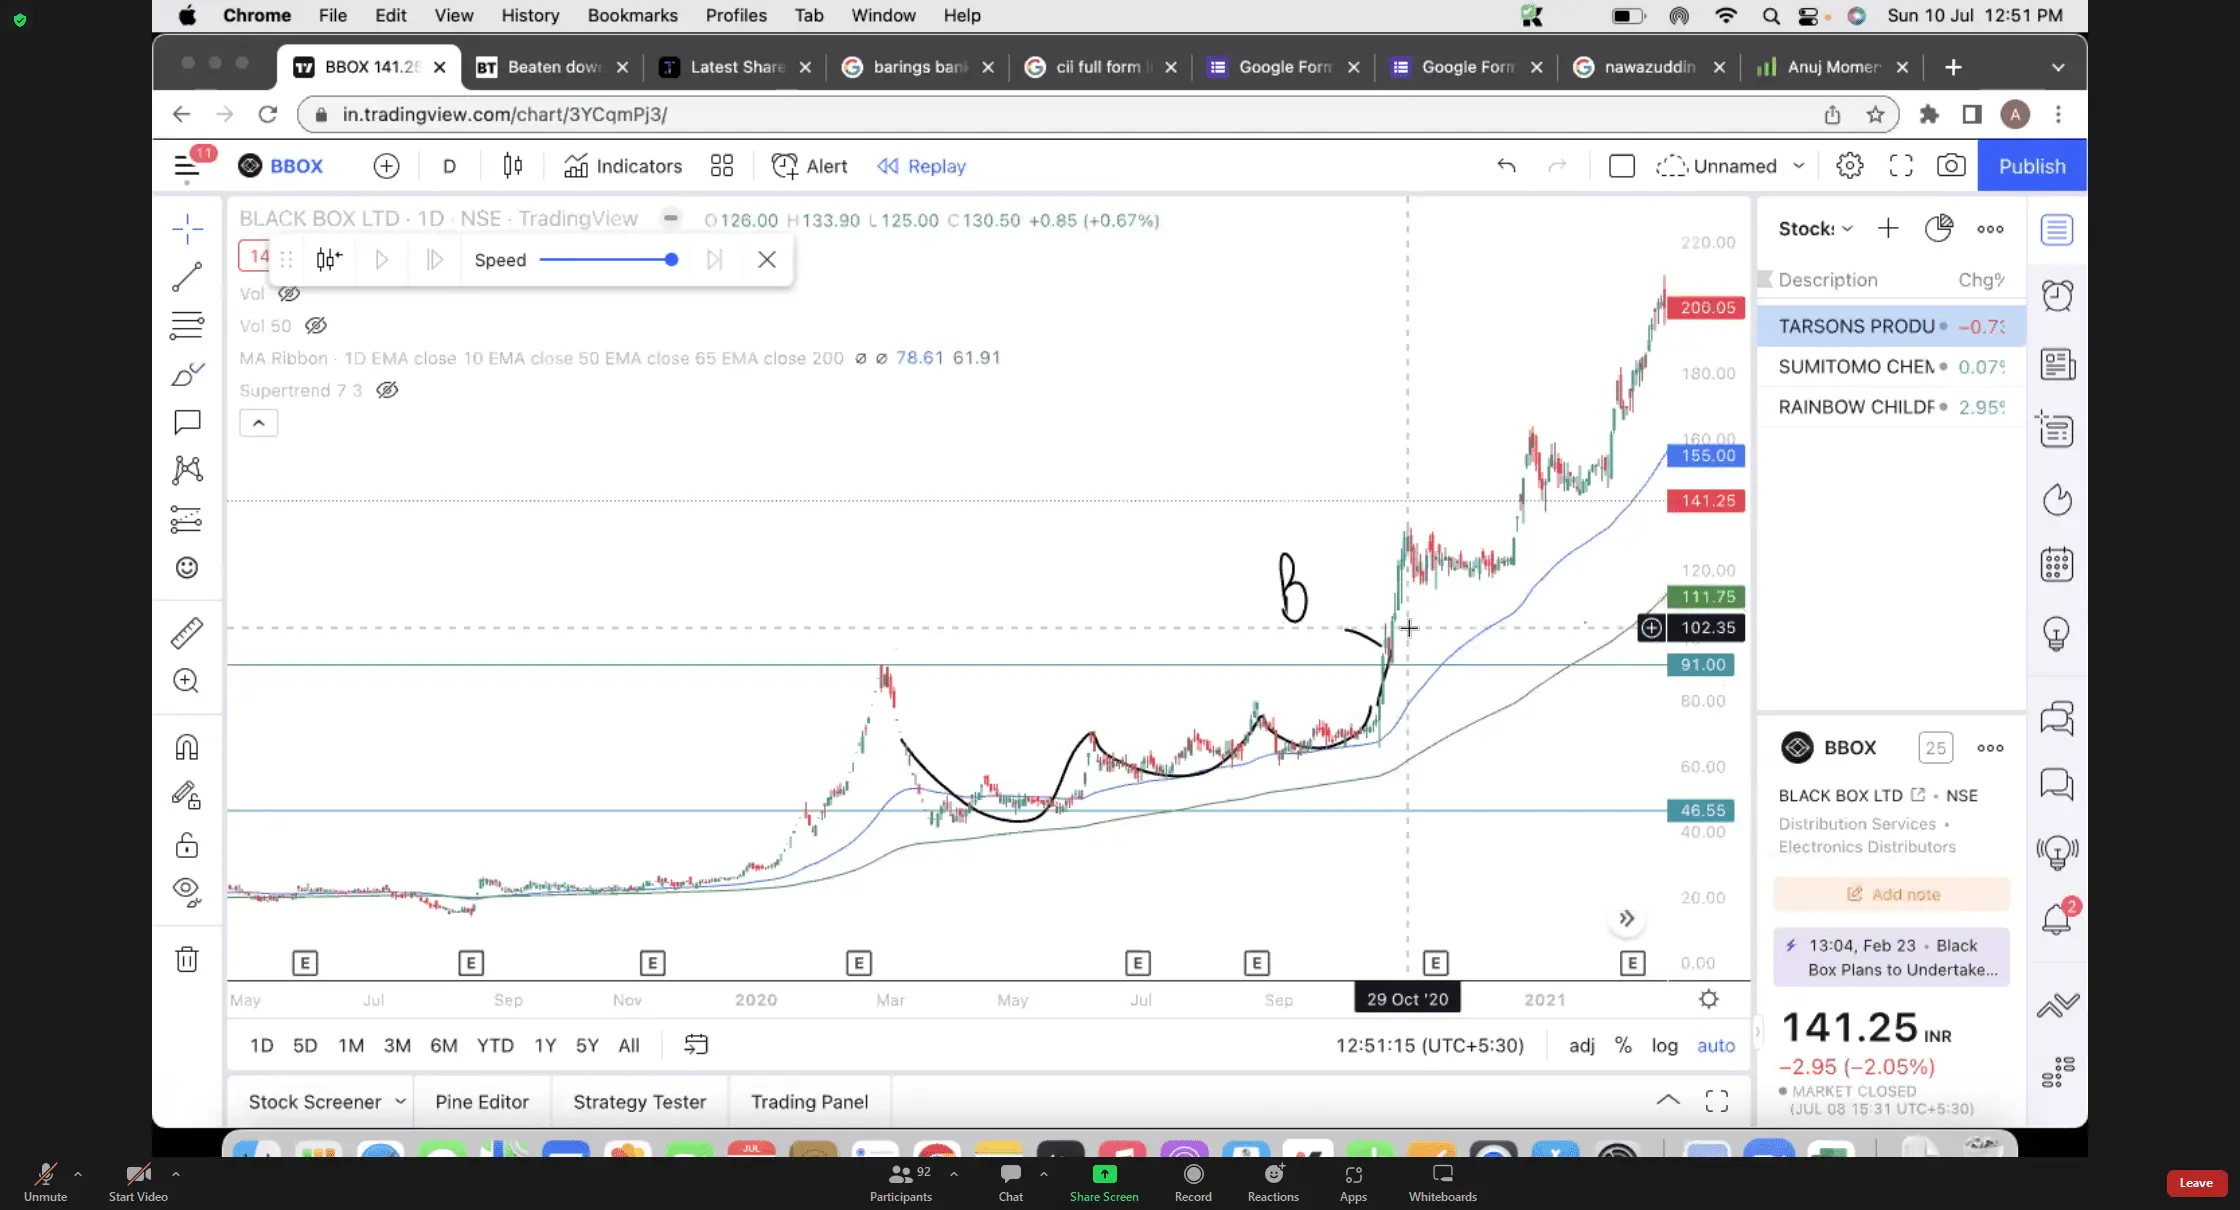Click the magnet mode icon
2240x1210 pixels.
pos(187,747)
